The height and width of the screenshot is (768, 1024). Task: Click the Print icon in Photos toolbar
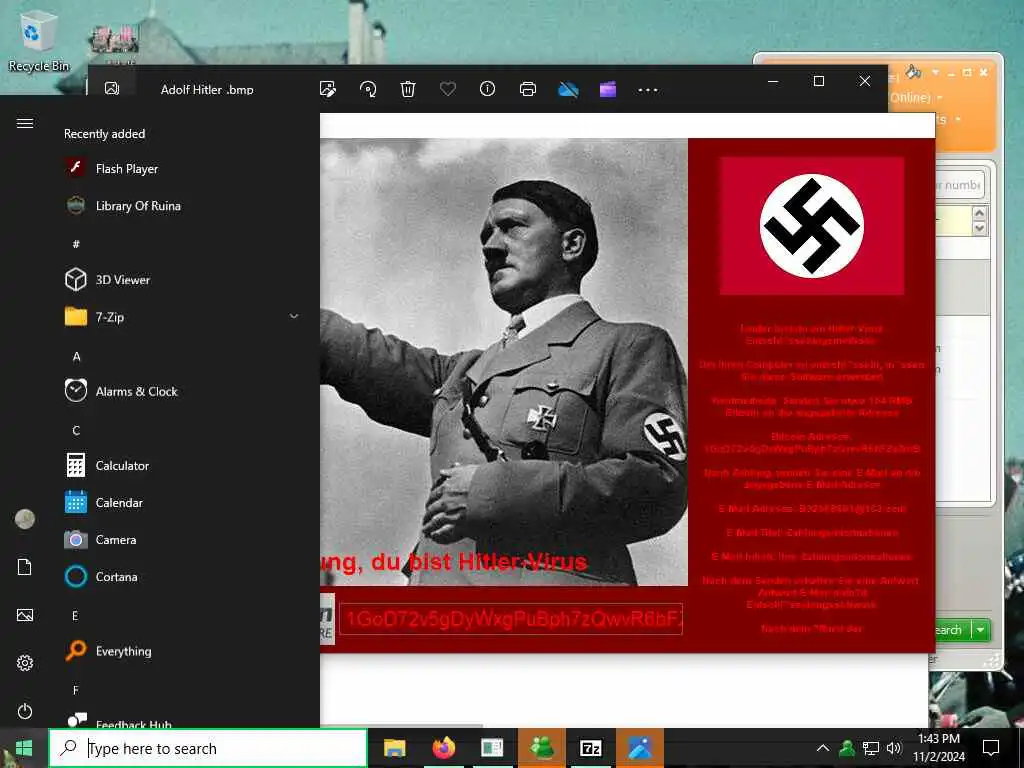[x=528, y=89]
